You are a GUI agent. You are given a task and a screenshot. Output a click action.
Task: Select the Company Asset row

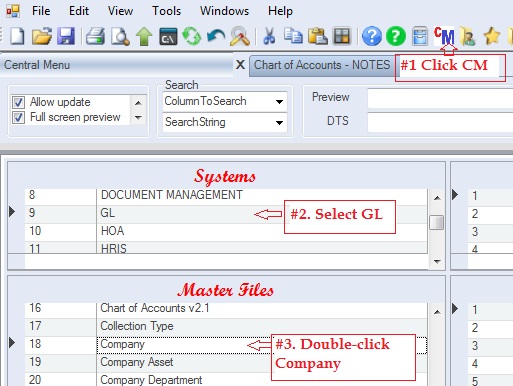(262, 363)
